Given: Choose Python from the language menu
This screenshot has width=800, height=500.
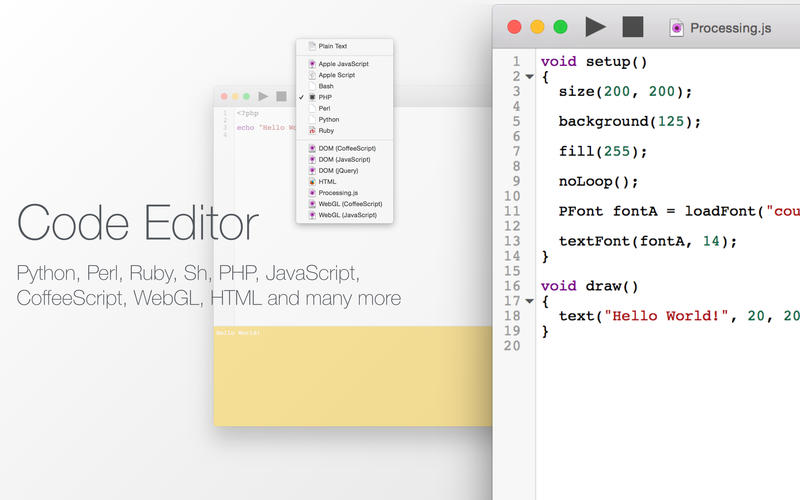Looking at the screenshot, I should (x=344, y=119).
